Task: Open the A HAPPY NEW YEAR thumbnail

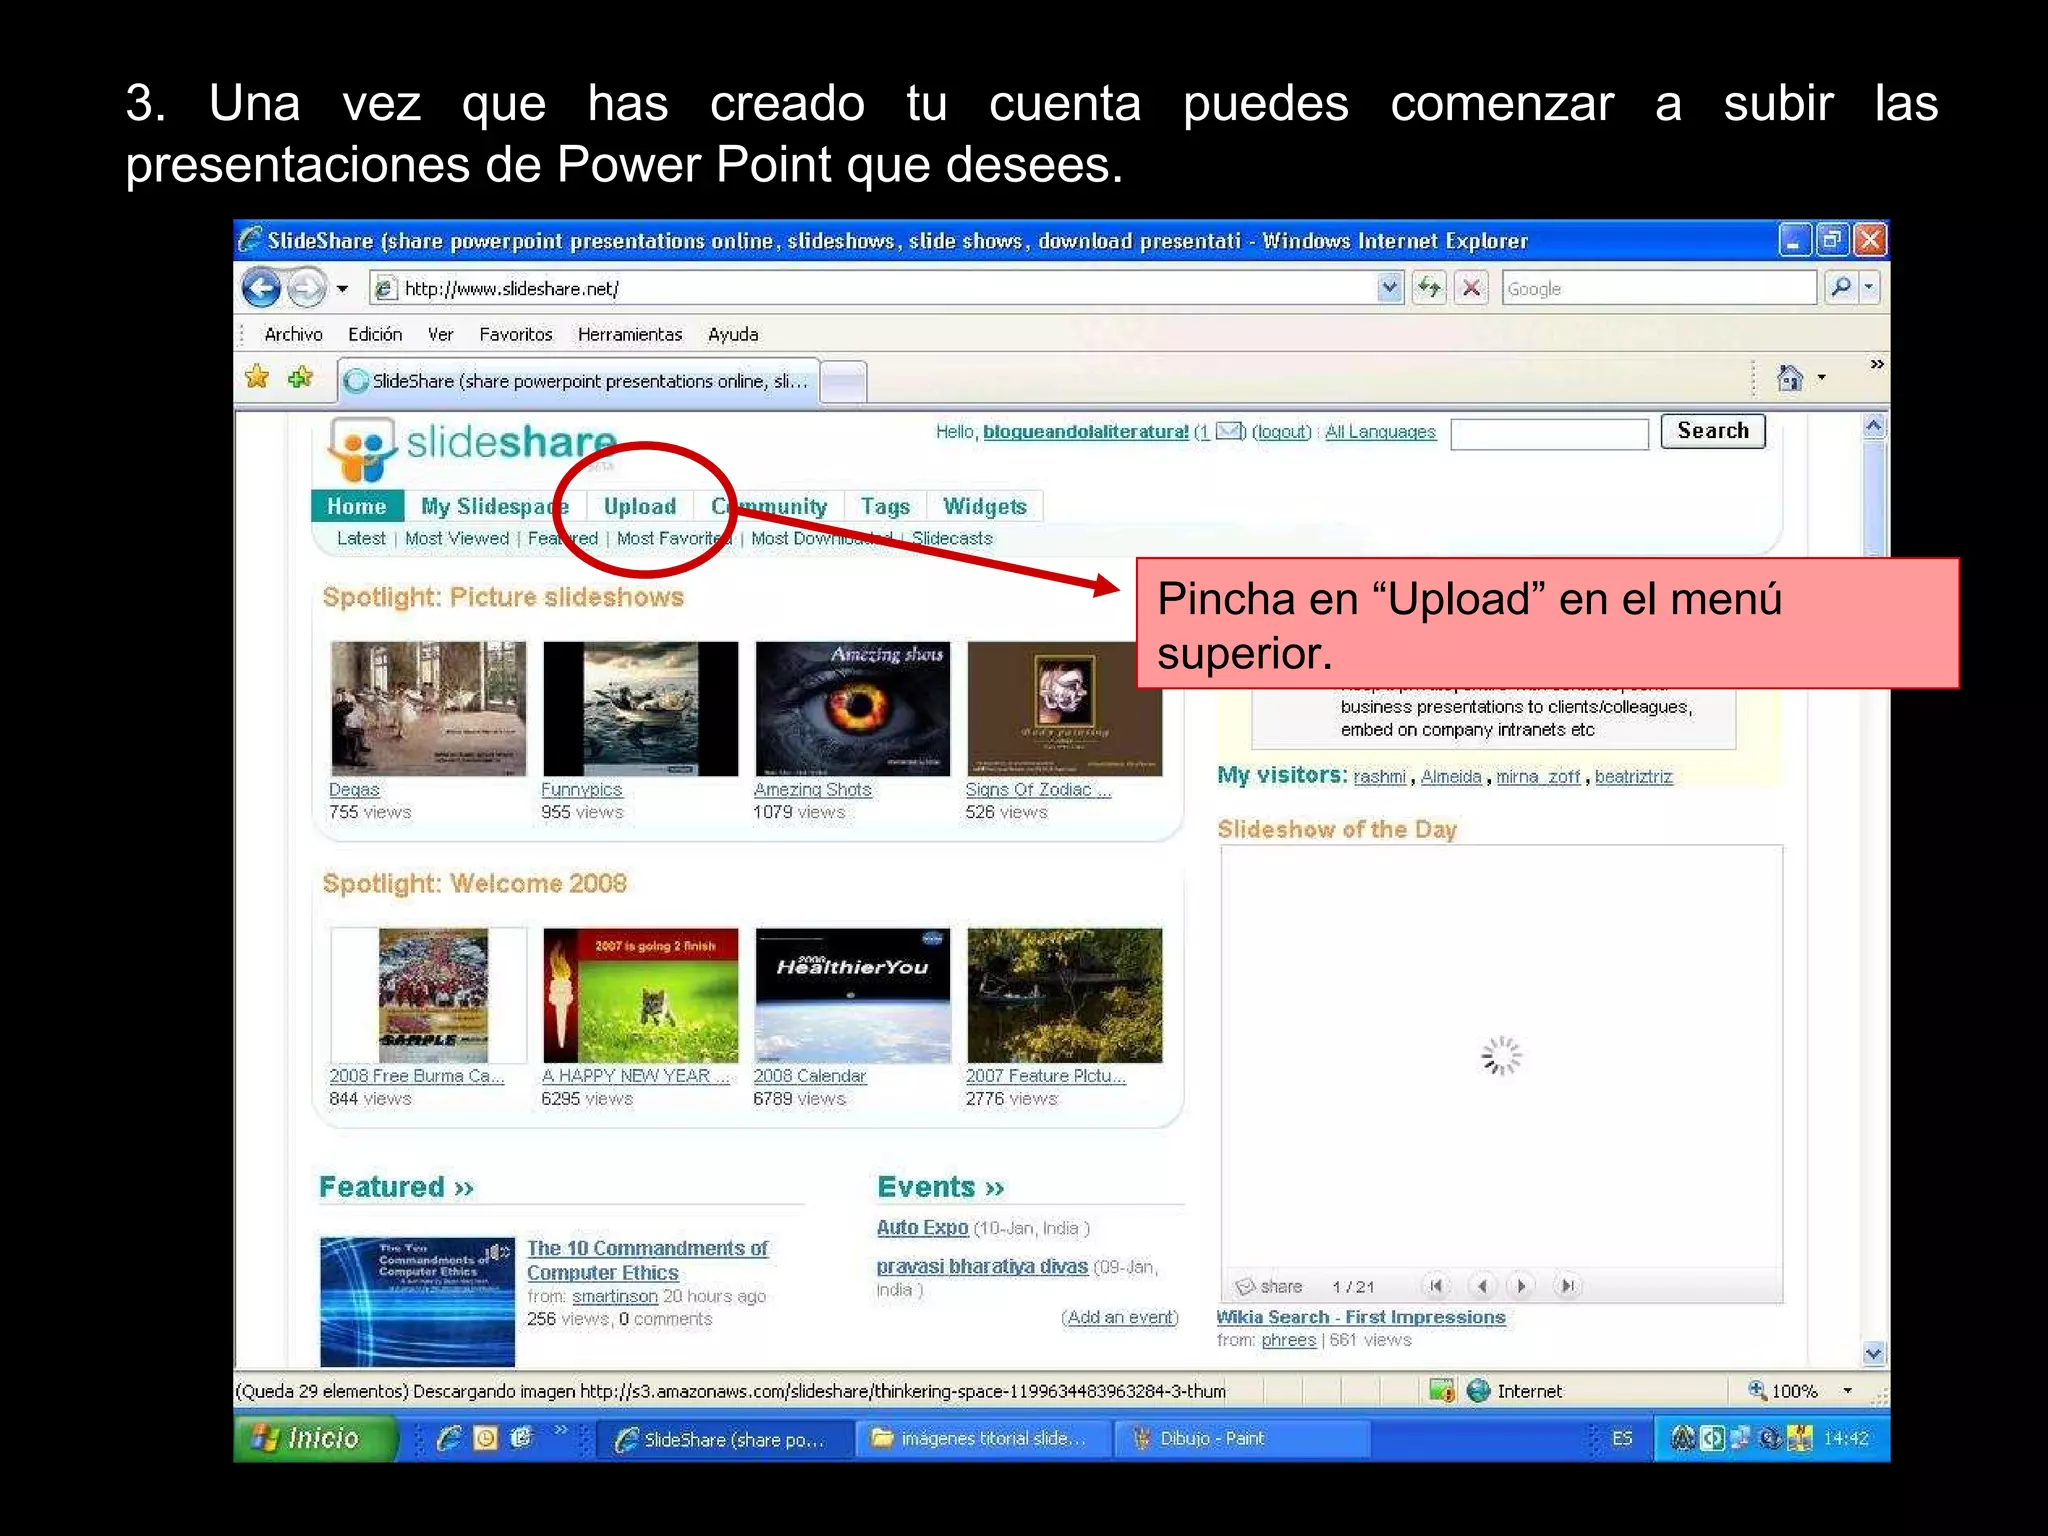Action: 641,996
